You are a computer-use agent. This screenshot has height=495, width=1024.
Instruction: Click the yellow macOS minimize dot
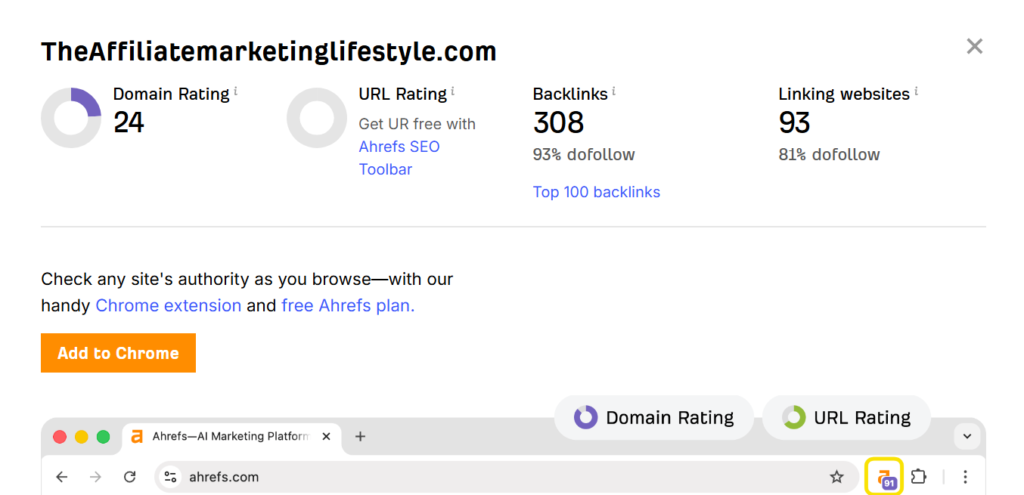click(x=82, y=437)
